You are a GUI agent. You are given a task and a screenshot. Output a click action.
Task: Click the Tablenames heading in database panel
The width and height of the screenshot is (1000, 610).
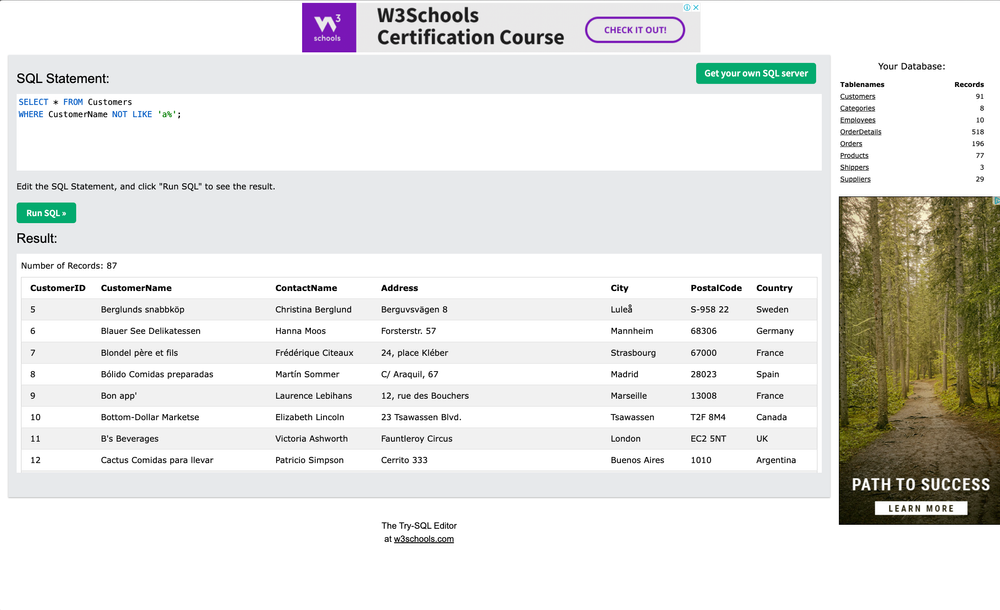pos(862,84)
